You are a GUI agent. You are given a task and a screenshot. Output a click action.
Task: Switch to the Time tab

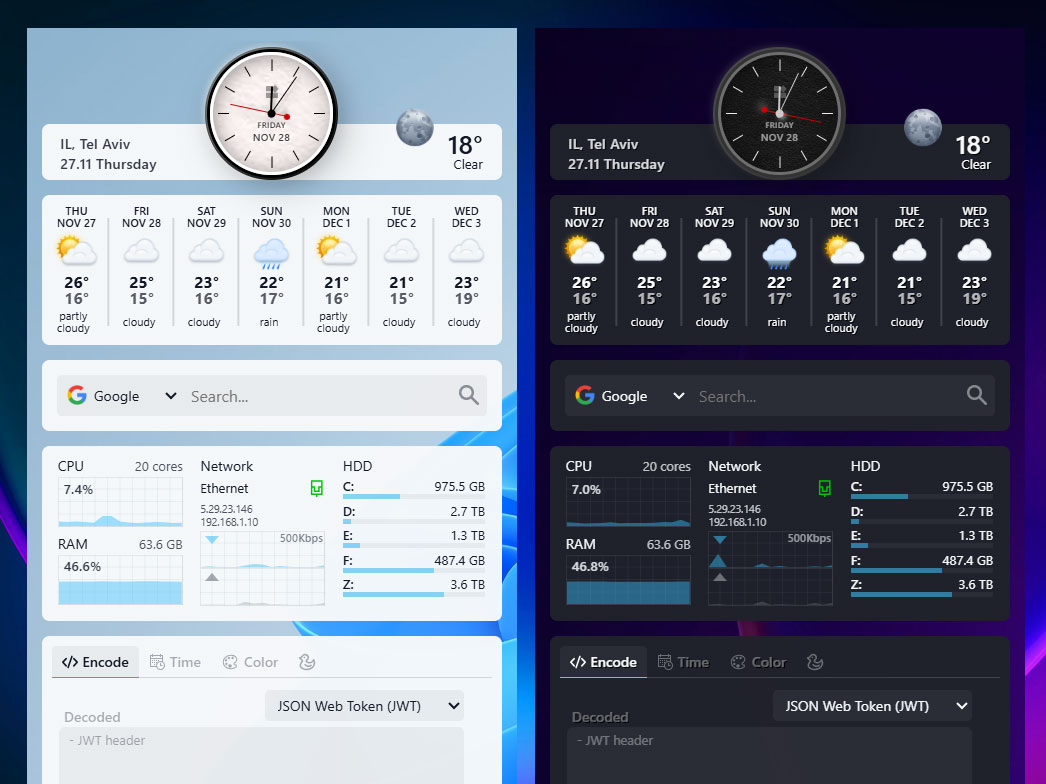175,662
